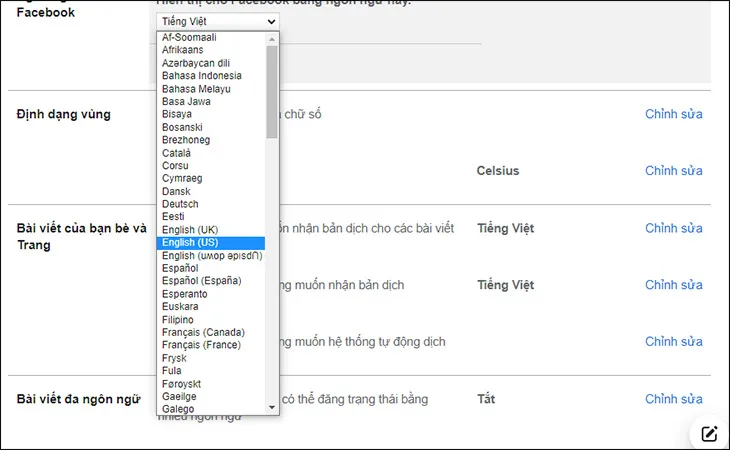730x450 pixels.
Task: Choose Español (España) from the list
Action: pos(211,281)
